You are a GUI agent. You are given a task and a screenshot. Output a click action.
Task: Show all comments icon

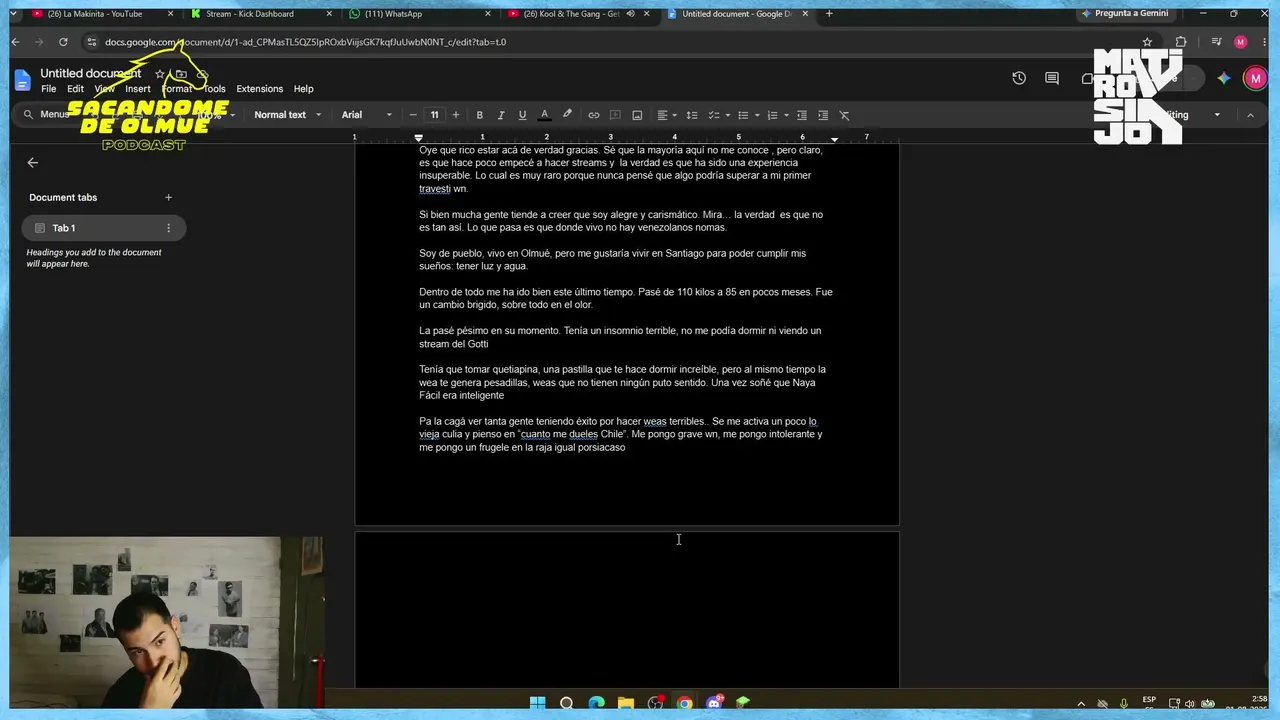click(x=1052, y=78)
